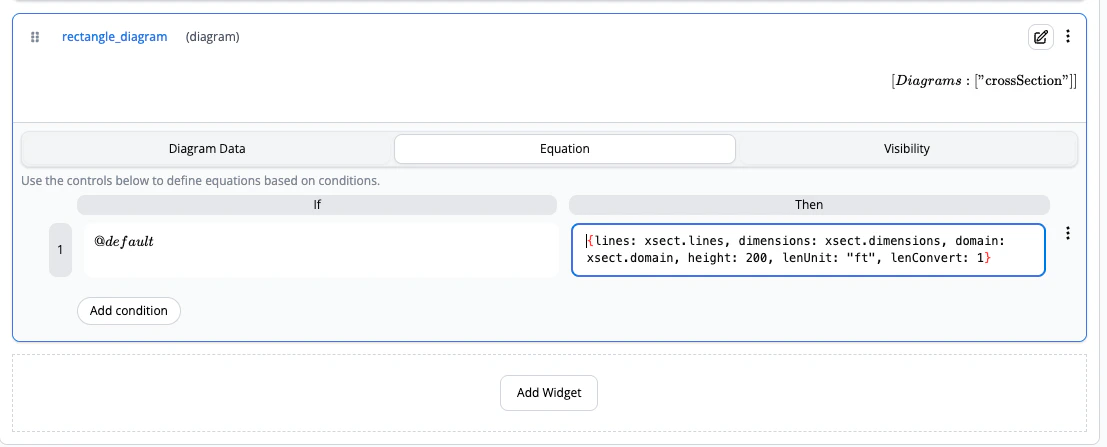This screenshot has height=447, width=1107.
Task: Open the rectangle_diagram name link
Action: [114, 37]
